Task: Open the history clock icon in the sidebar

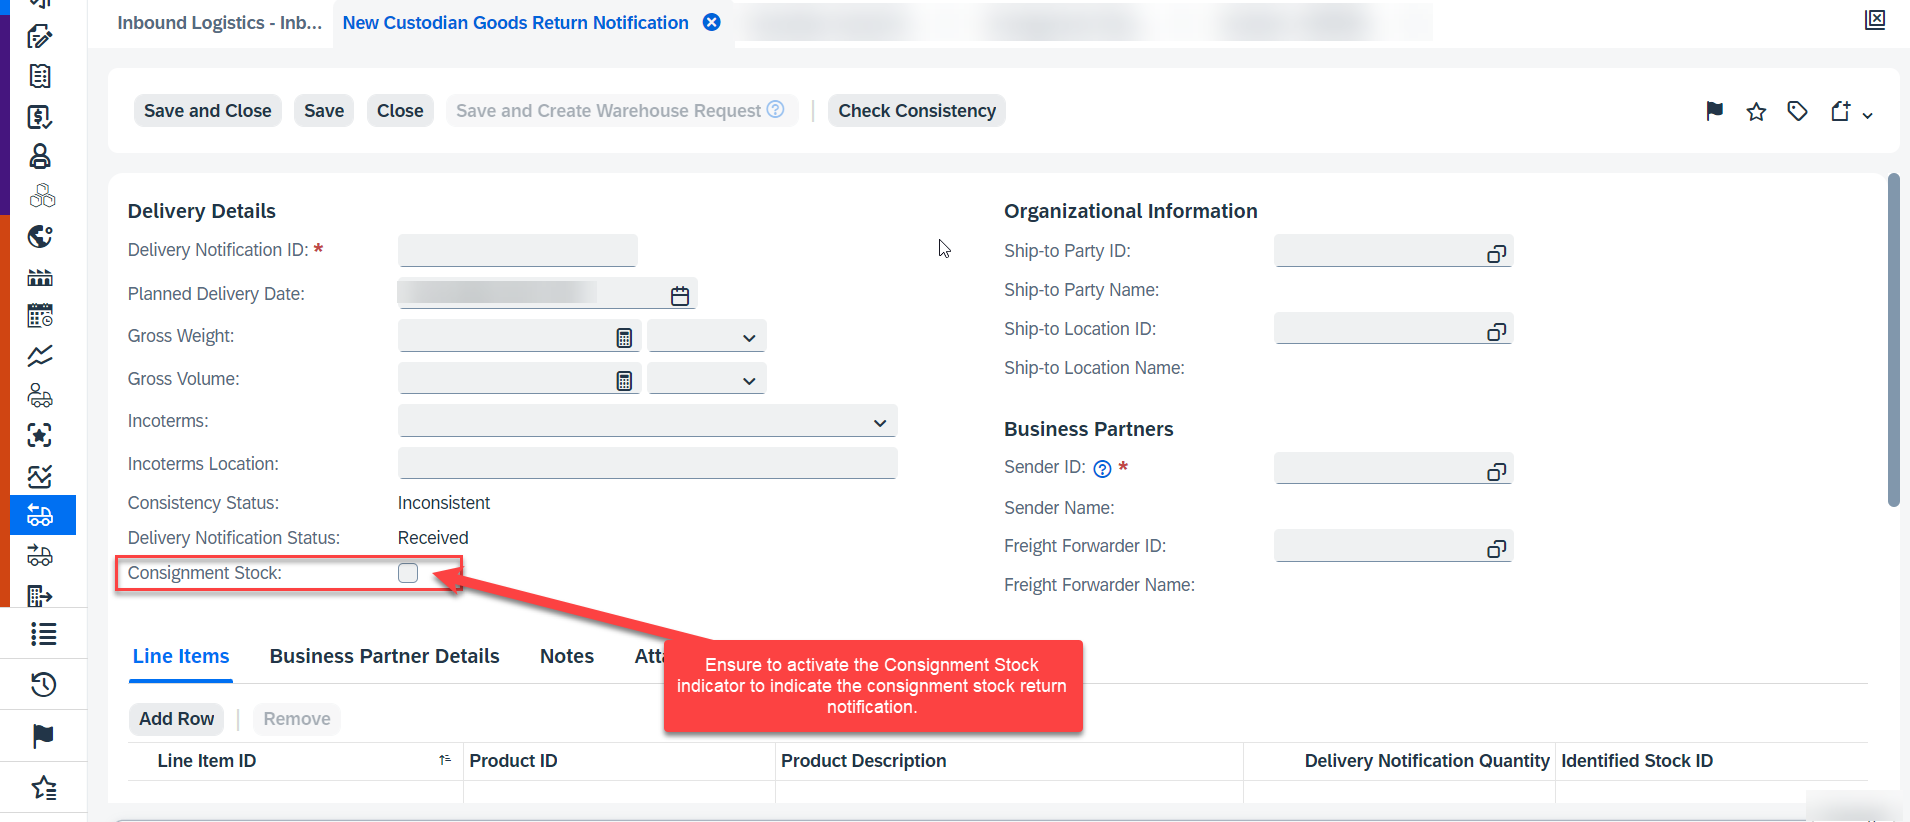Action: pos(43,685)
